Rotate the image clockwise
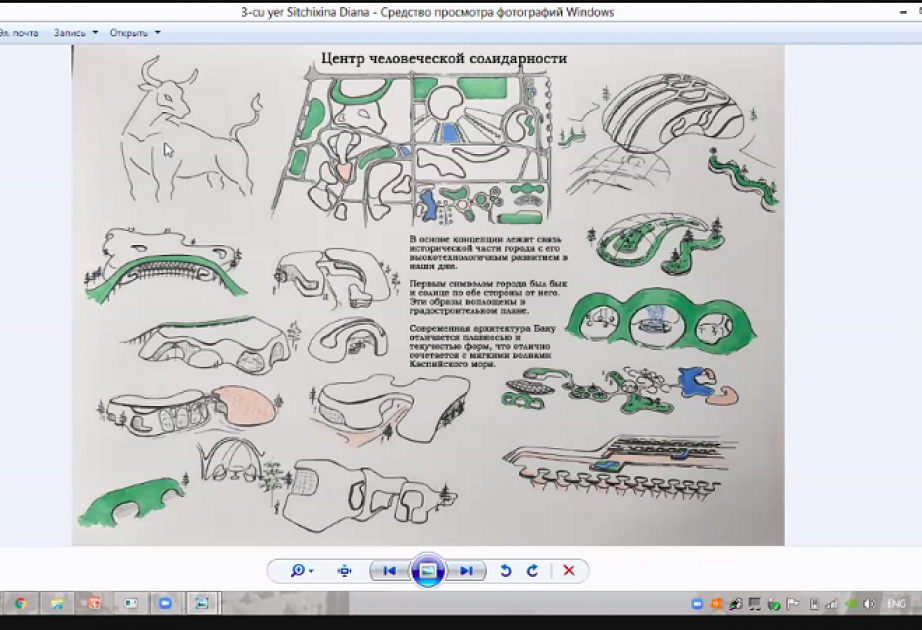Viewport: 922px width, 630px height. 532,571
